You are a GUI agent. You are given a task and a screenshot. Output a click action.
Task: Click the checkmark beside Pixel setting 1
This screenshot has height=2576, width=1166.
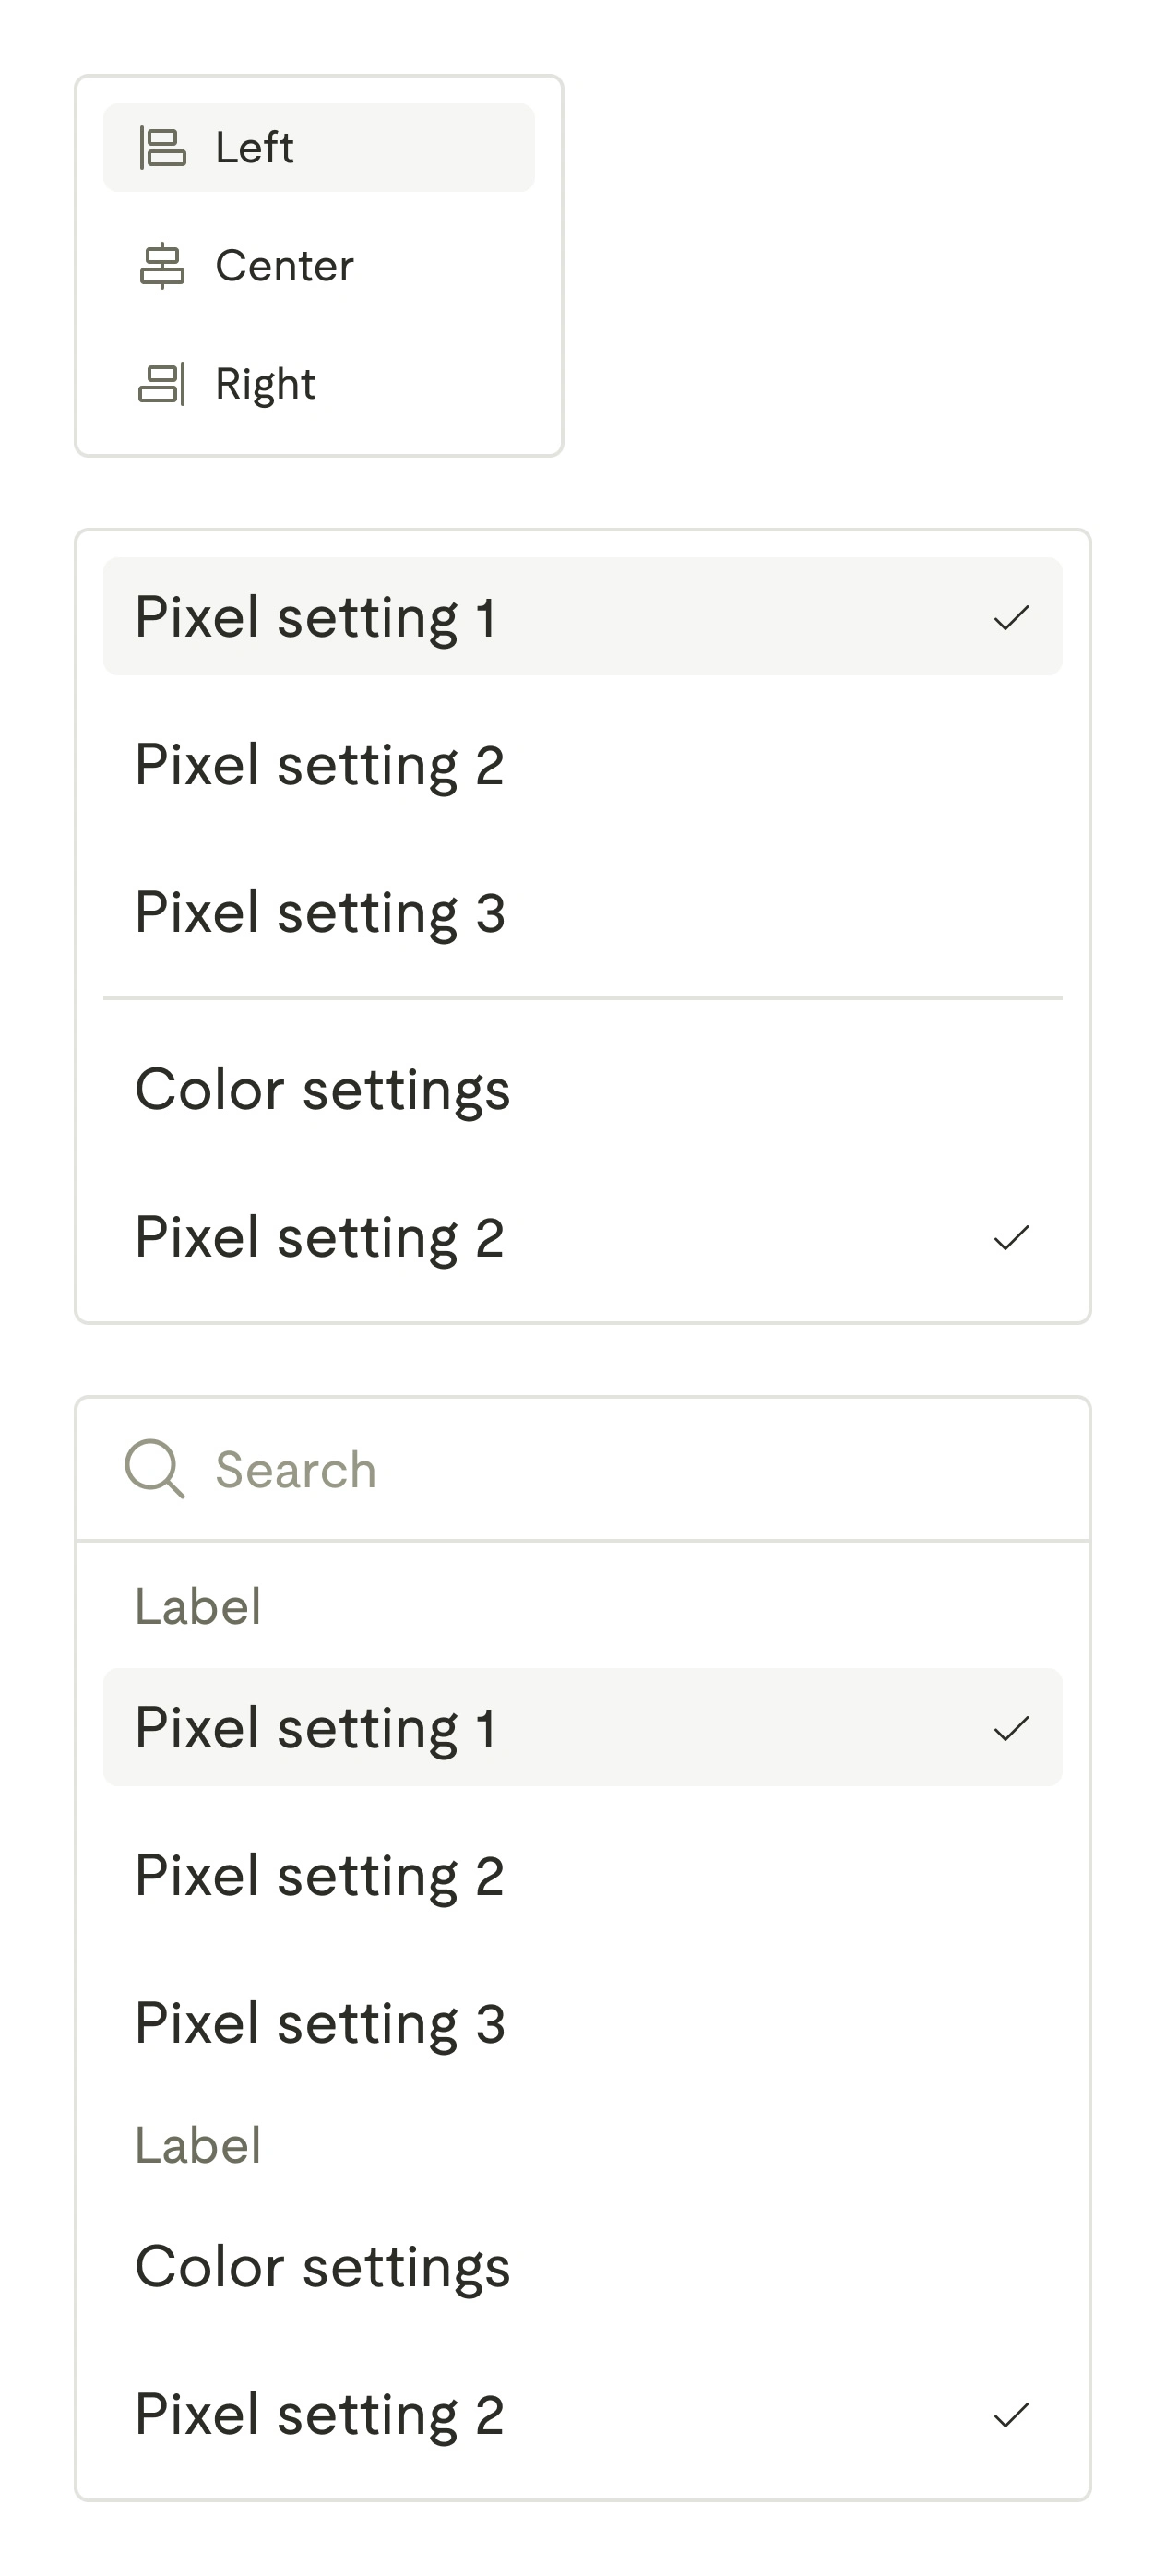click(1013, 618)
